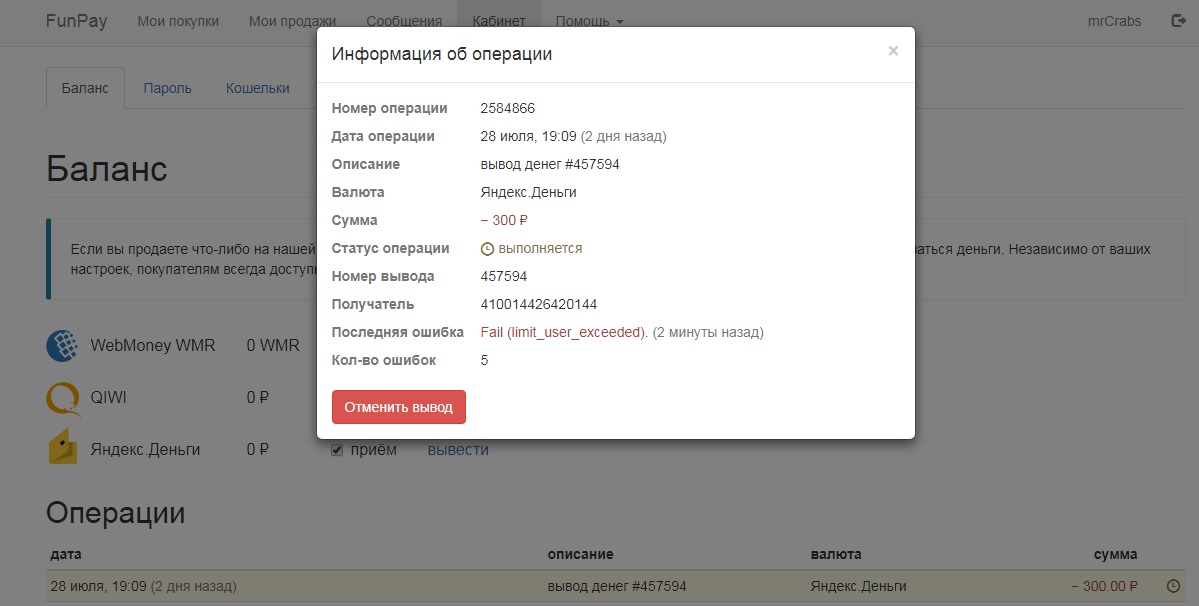This screenshot has width=1199, height=606.
Task: Click the описание column header
Action: coord(580,554)
